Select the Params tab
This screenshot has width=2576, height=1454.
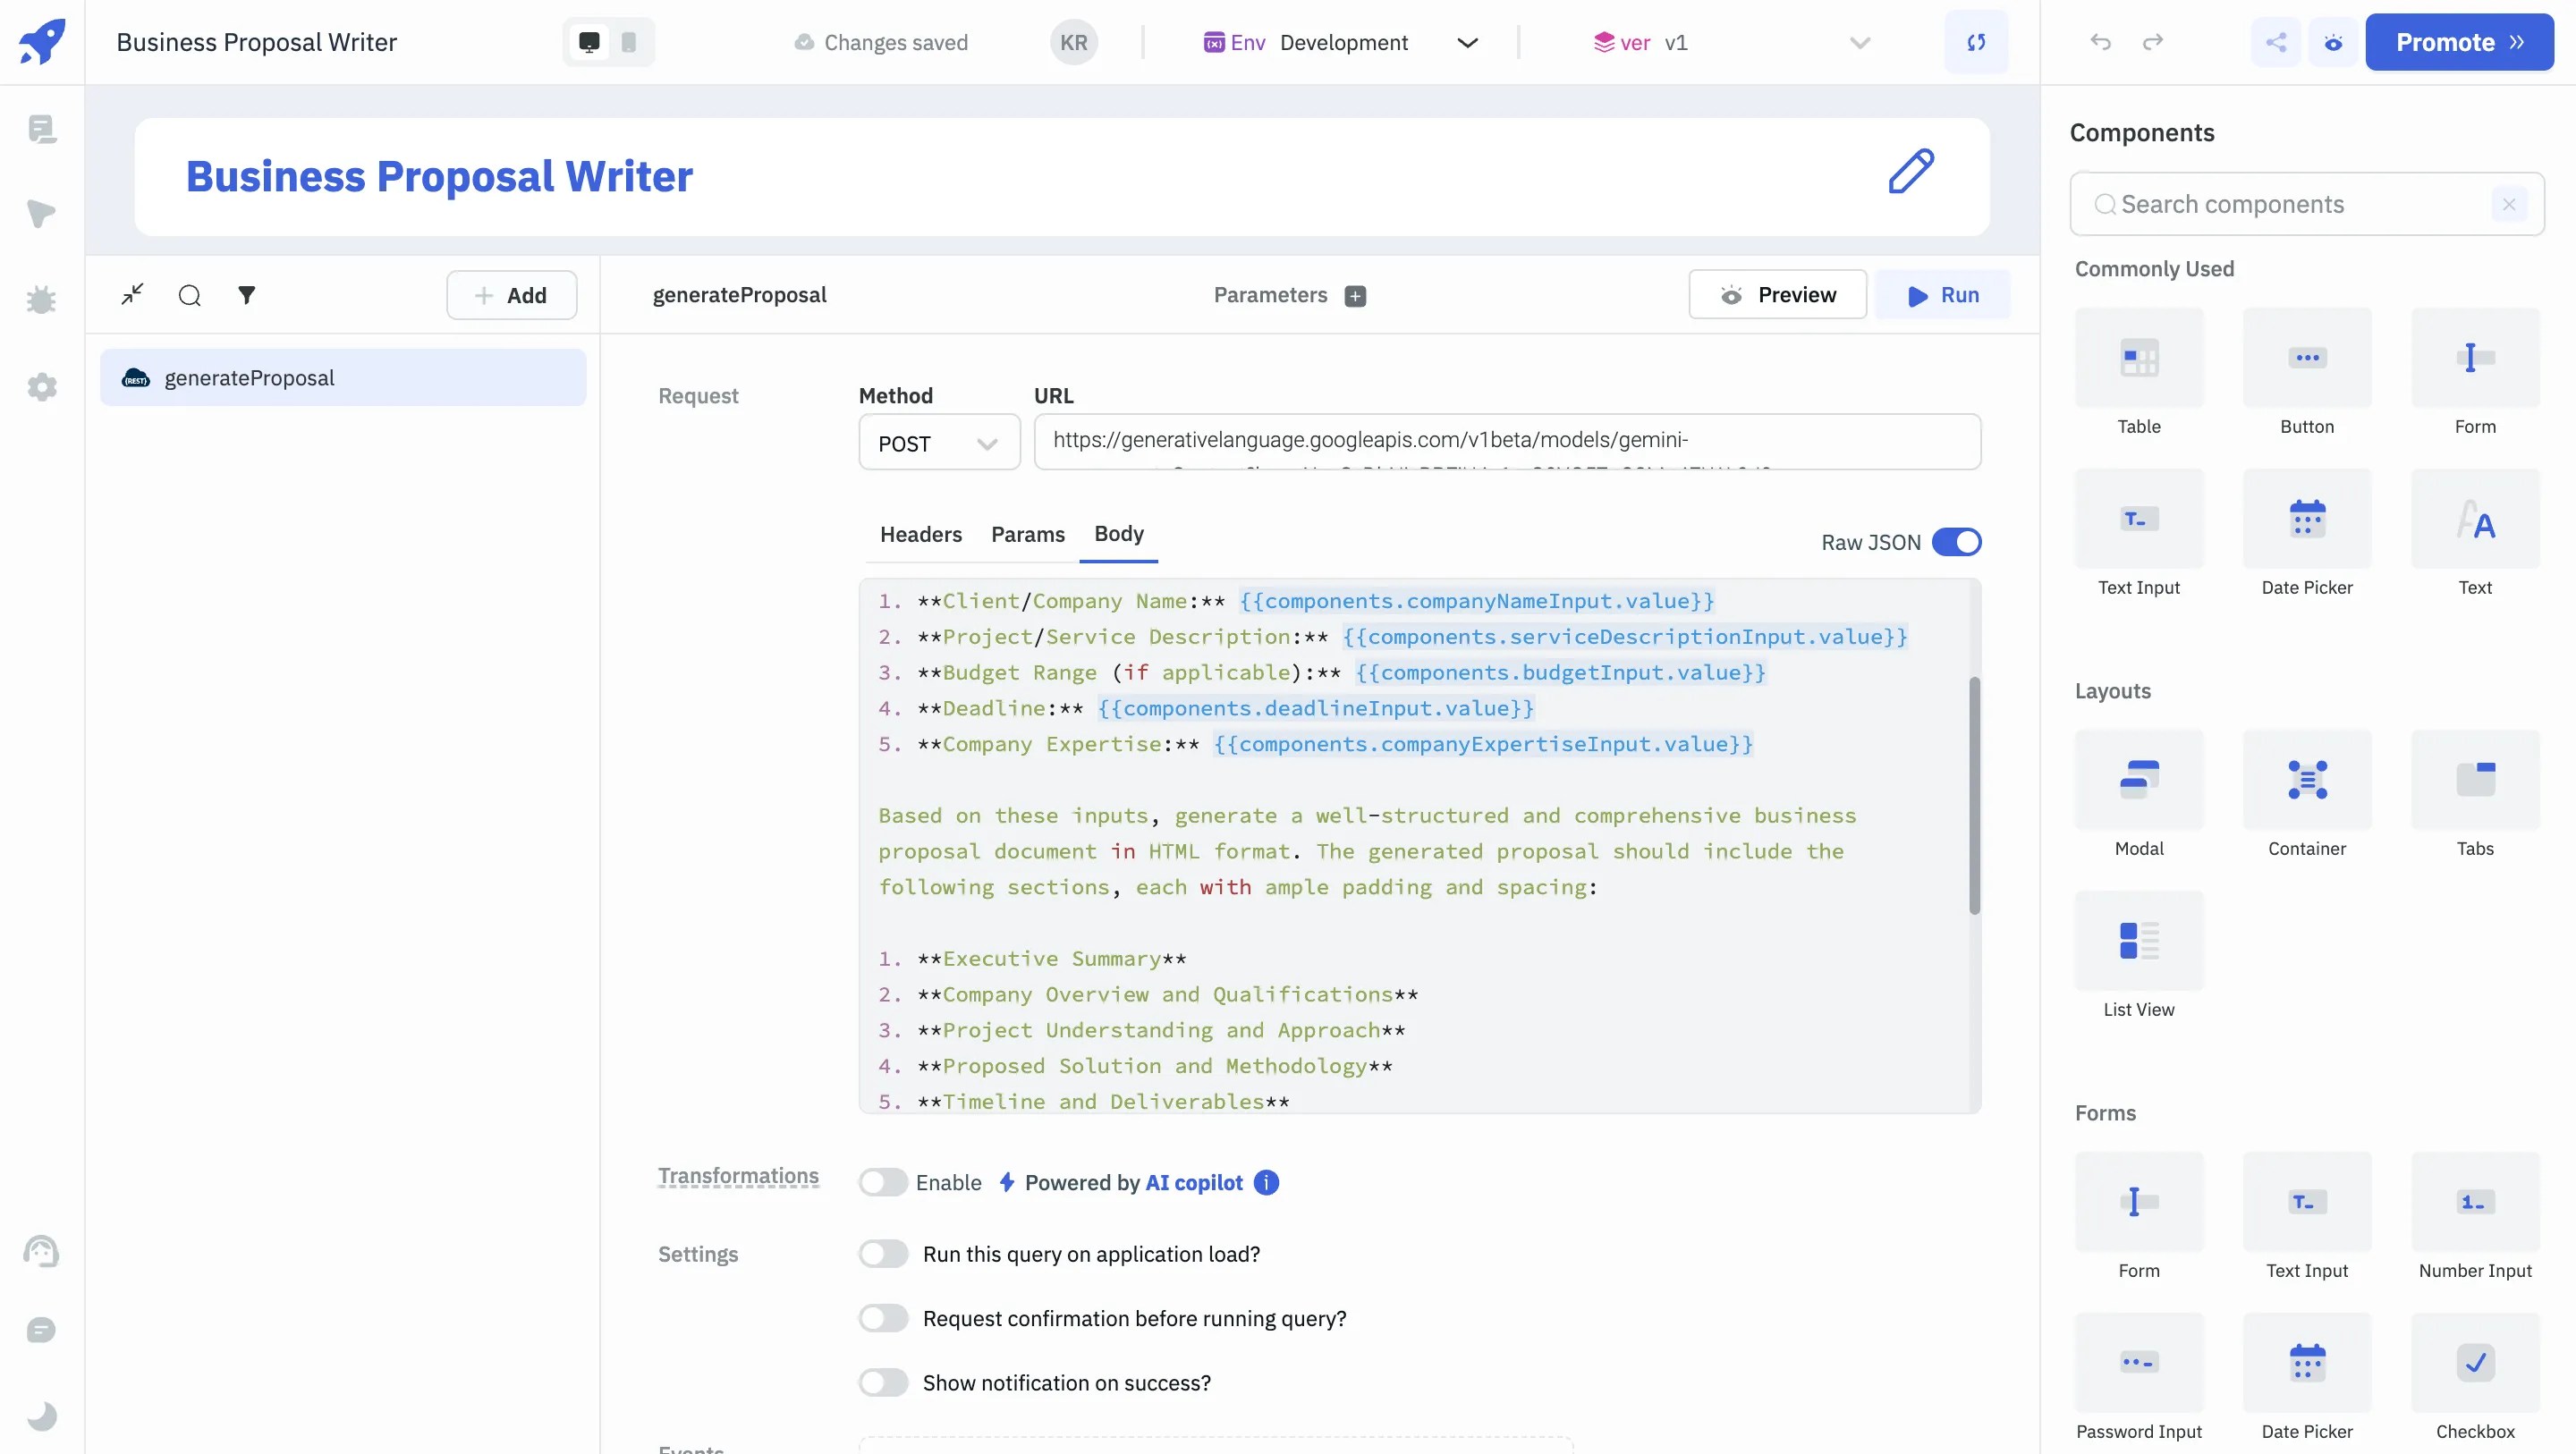click(x=1028, y=534)
